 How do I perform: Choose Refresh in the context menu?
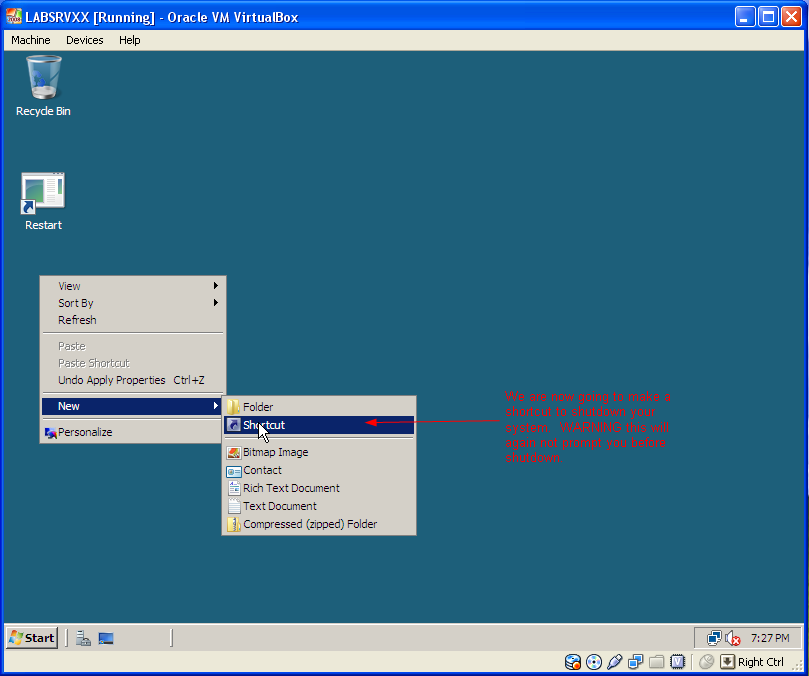coord(133,320)
